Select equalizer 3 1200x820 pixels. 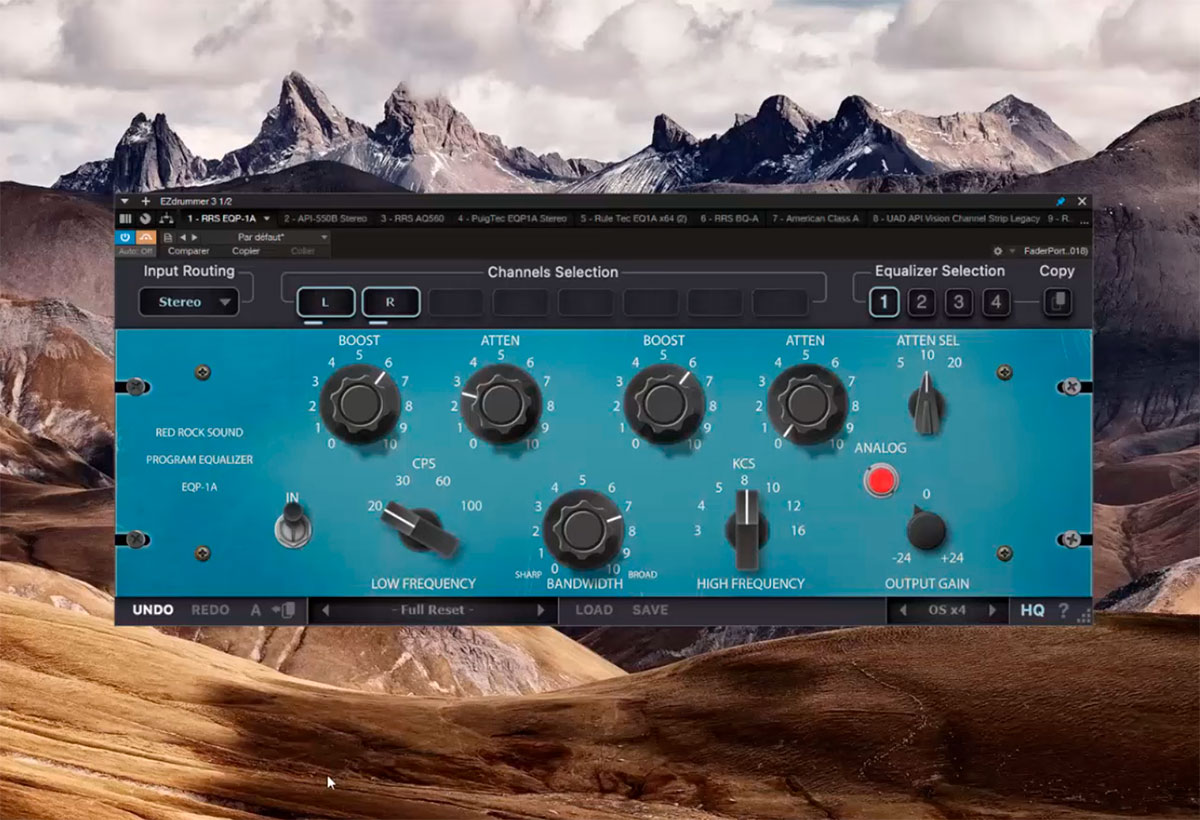(959, 302)
